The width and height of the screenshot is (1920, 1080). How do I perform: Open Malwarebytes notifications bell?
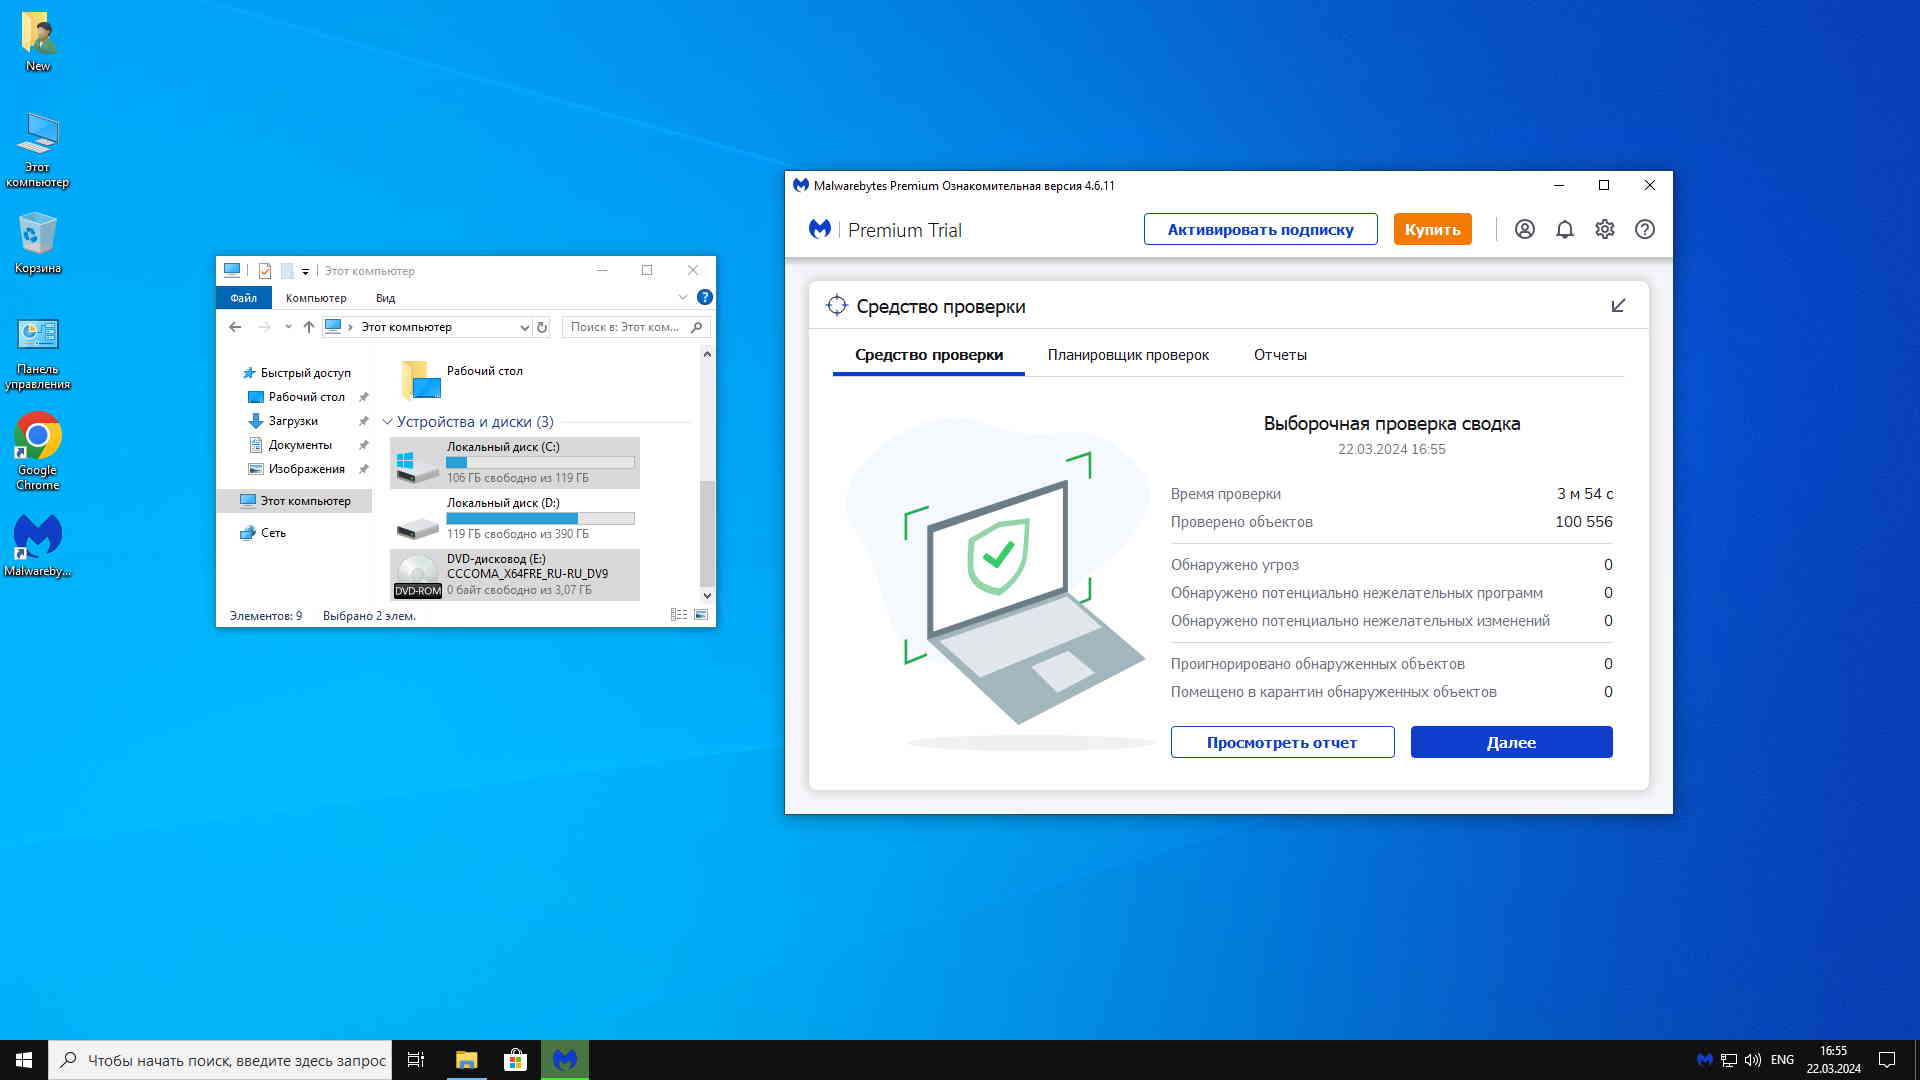click(1564, 229)
